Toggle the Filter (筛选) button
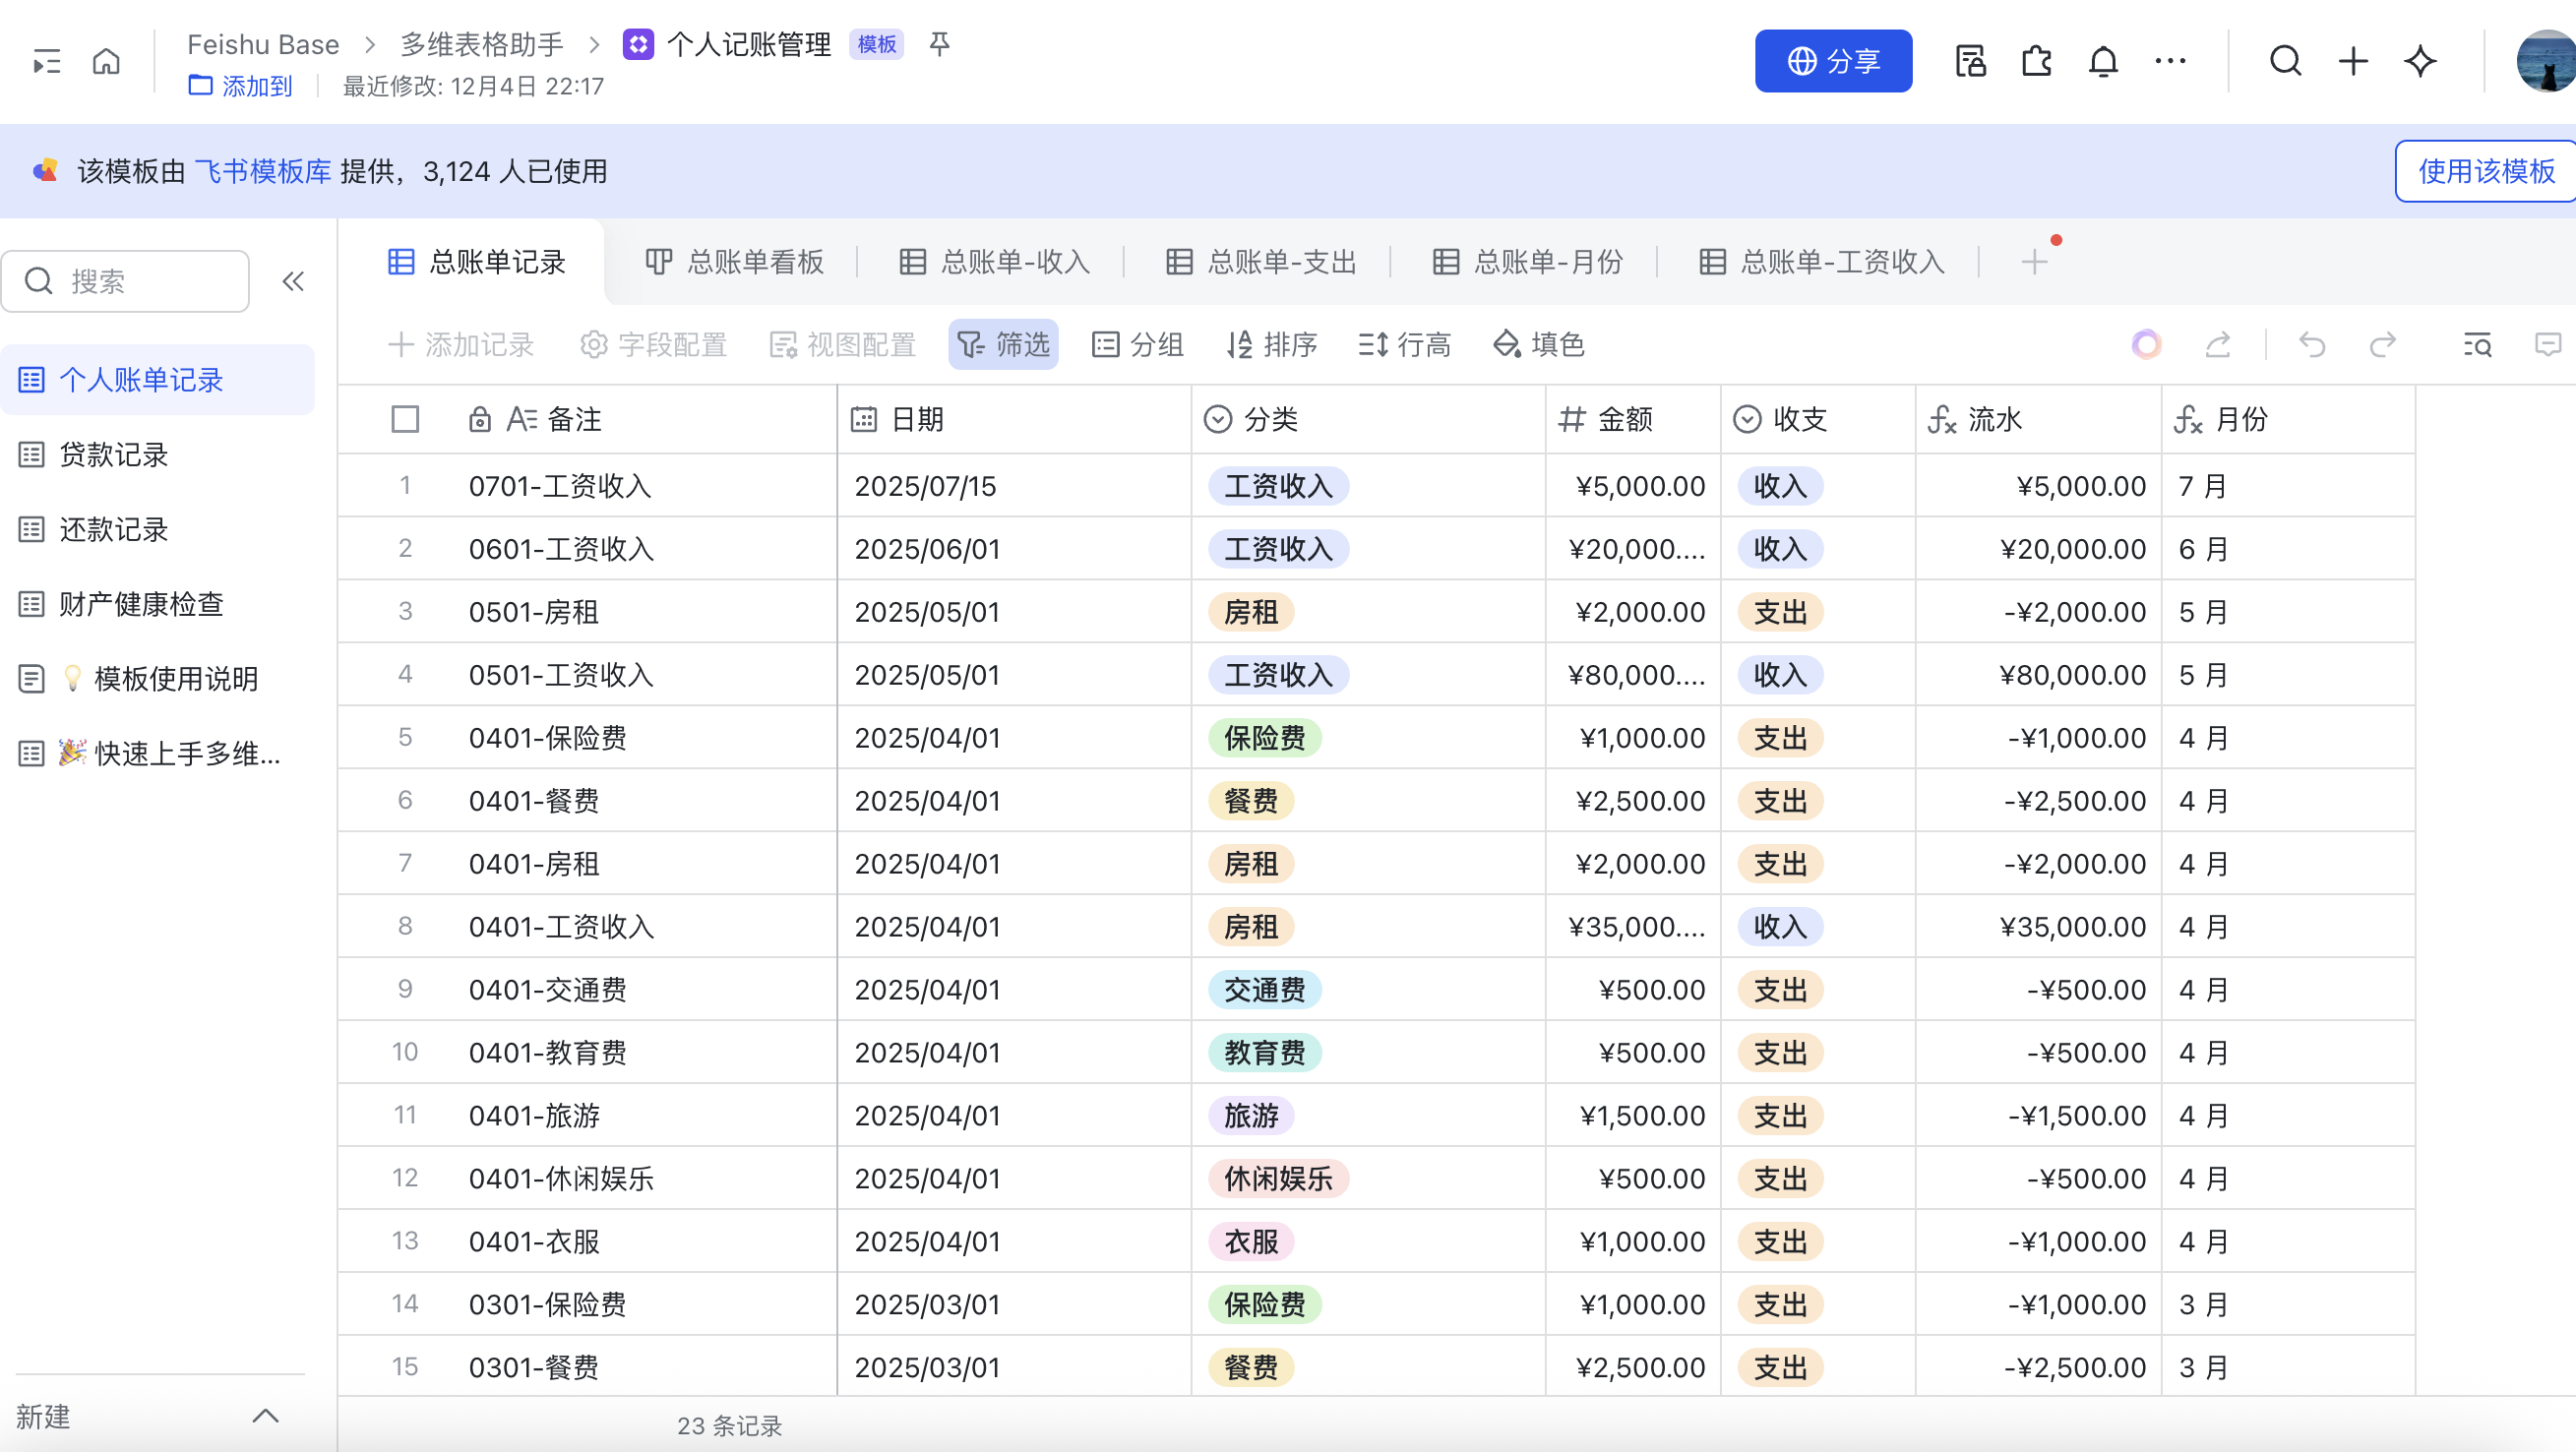Viewport: 2576px width, 1452px height. point(1003,345)
